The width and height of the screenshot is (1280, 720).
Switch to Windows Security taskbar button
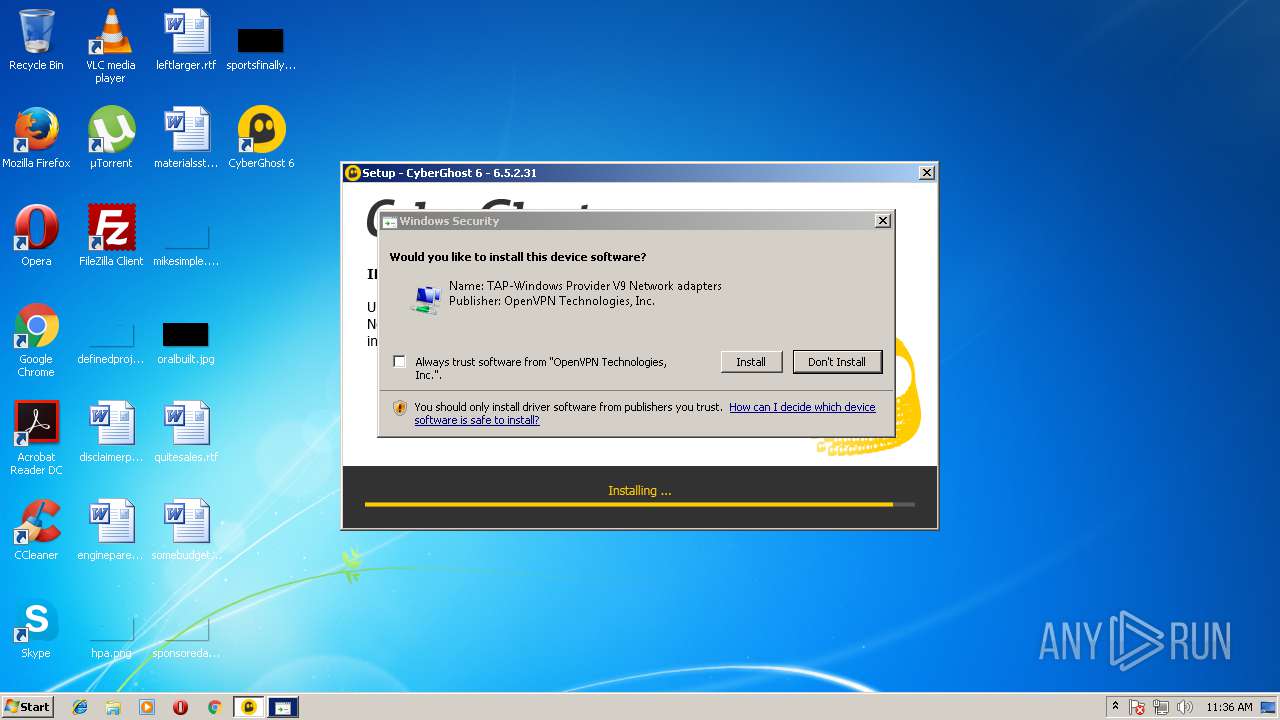(283, 707)
